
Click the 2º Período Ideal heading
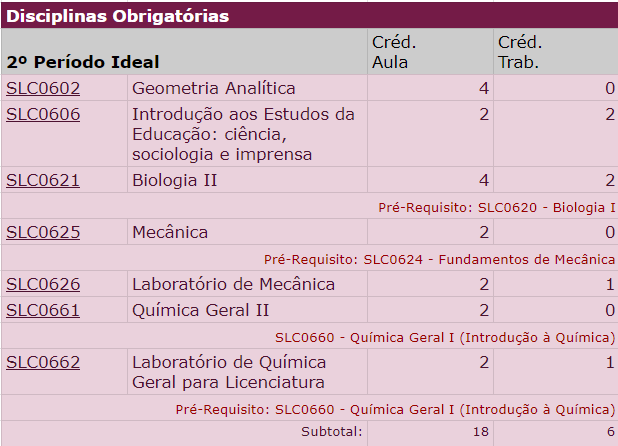tap(83, 62)
